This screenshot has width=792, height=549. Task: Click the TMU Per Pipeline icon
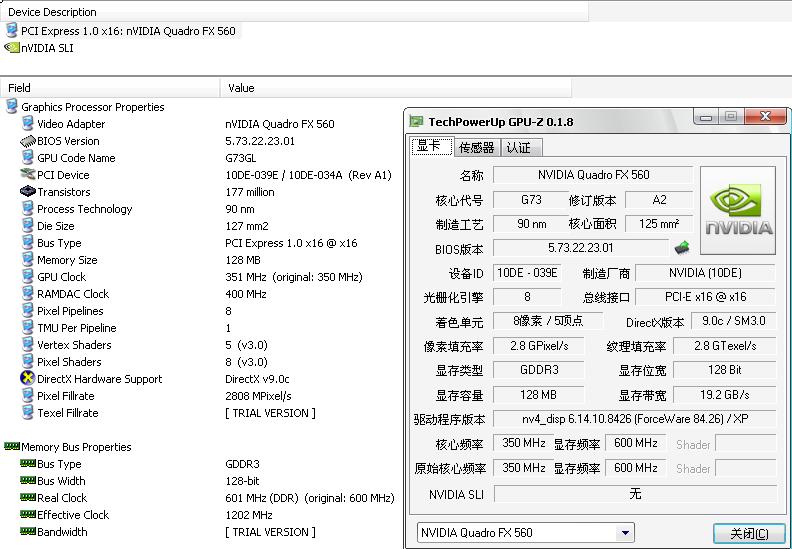(27, 328)
